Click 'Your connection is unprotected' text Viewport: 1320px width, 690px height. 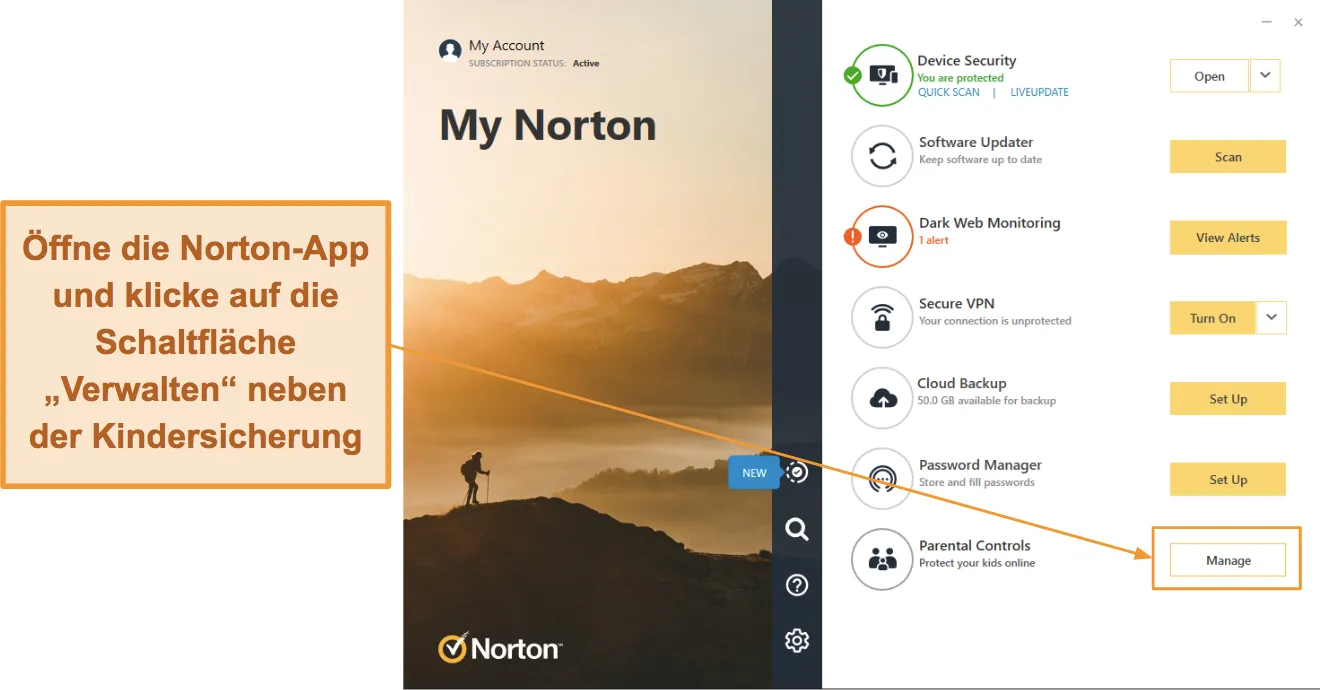pyautogui.click(x=995, y=321)
